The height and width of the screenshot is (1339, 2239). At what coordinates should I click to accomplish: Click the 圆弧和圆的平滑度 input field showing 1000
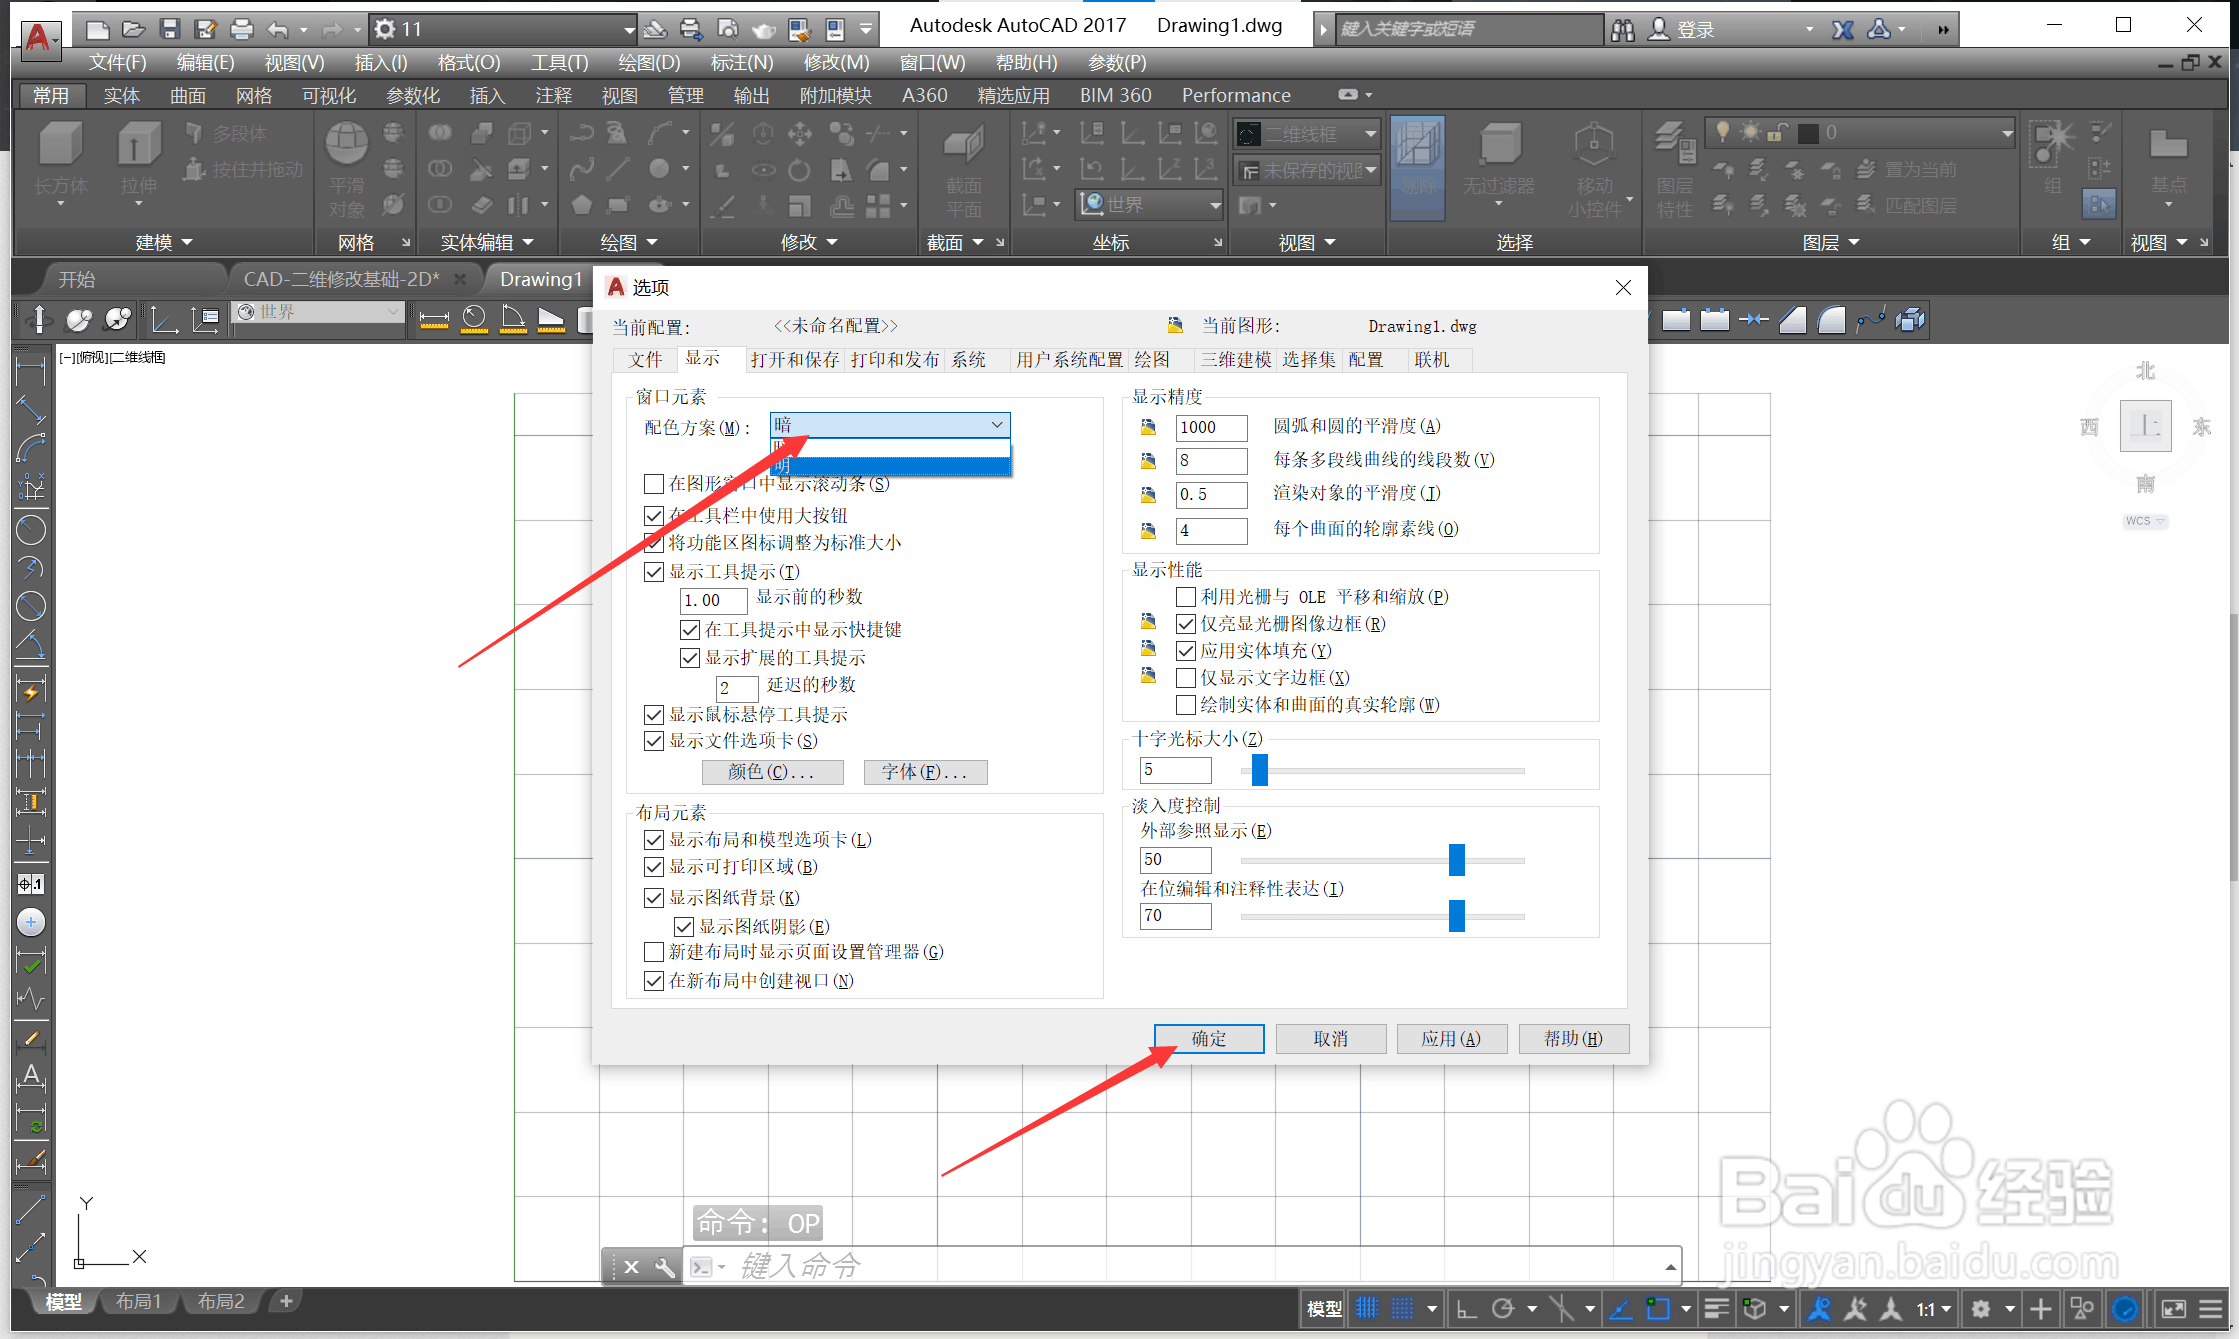tap(1212, 428)
